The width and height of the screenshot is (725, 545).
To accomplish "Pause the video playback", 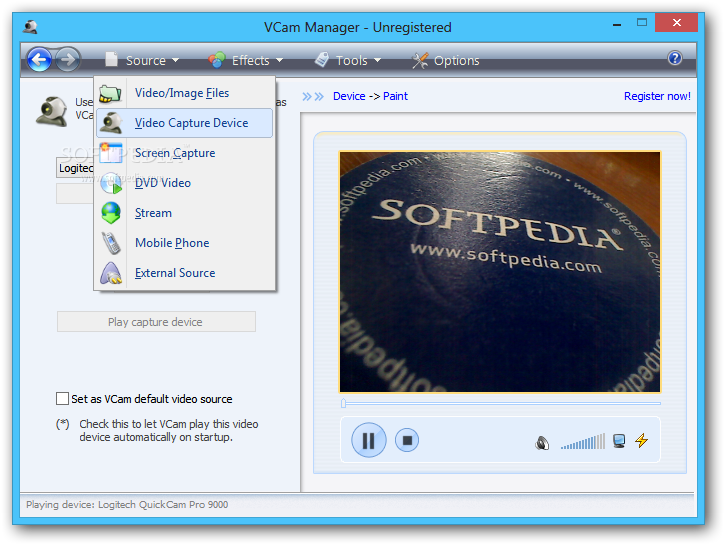I will point(369,440).
